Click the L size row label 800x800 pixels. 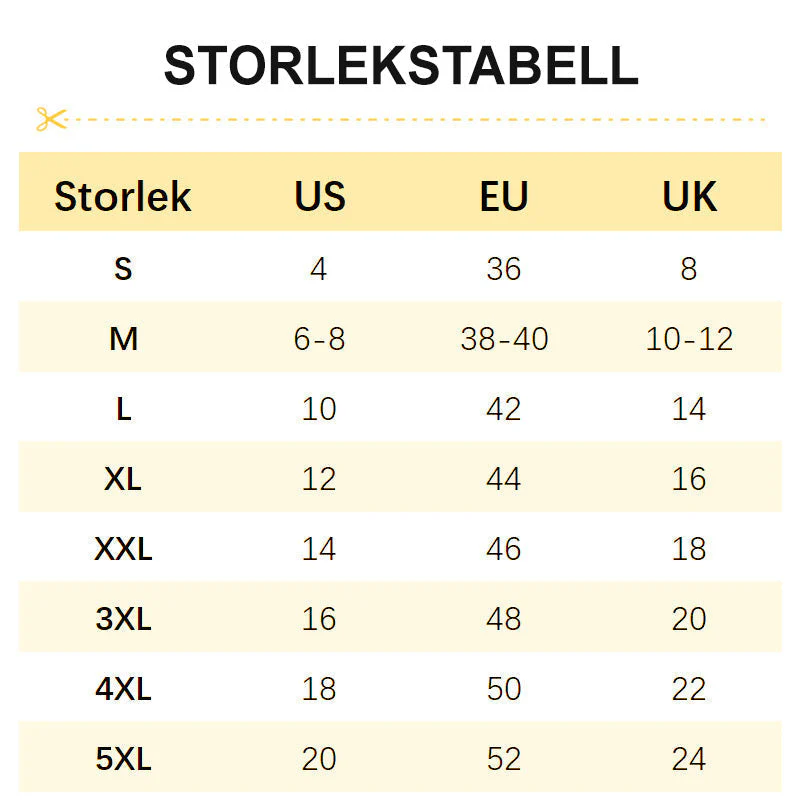123,409
